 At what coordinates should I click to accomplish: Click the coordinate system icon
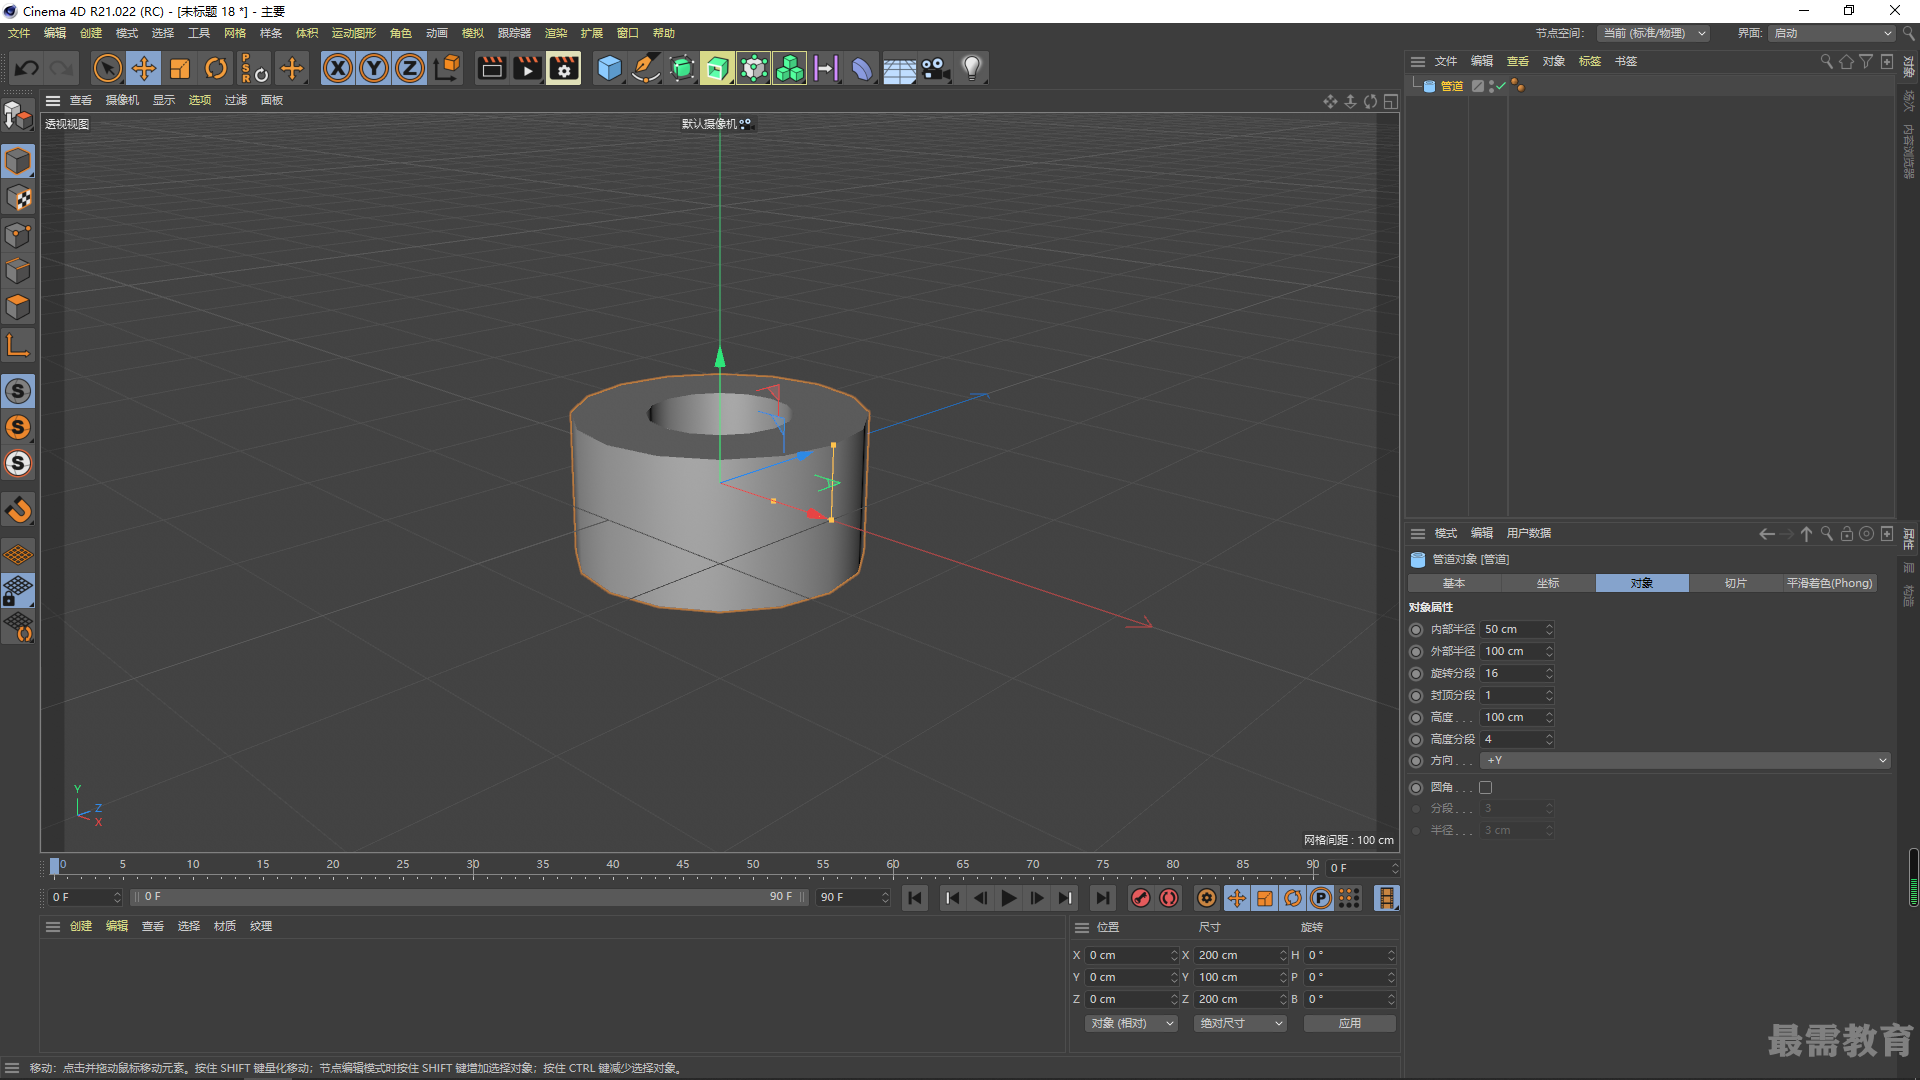(448, 68)
